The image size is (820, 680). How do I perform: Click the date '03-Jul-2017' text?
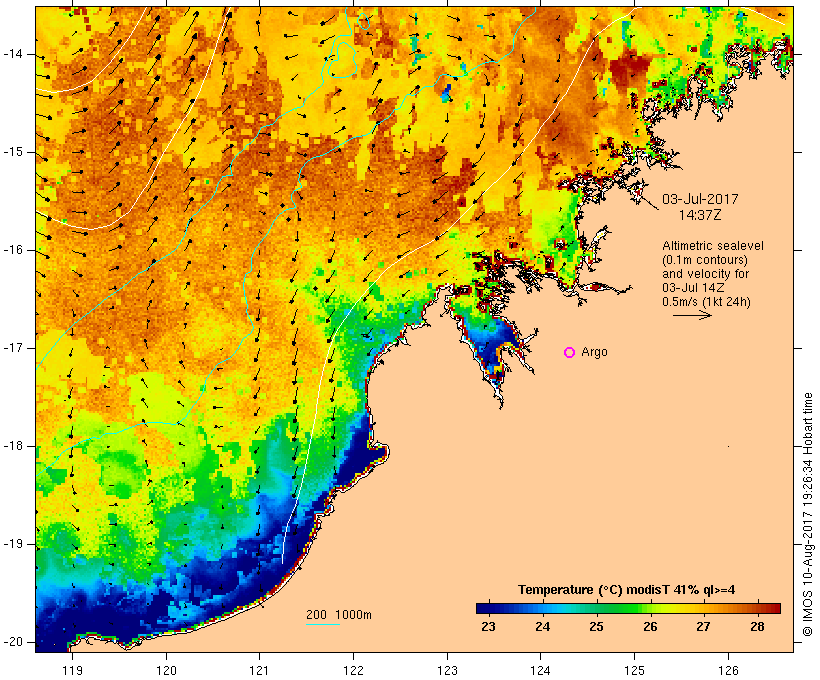(x=700, y=199)
